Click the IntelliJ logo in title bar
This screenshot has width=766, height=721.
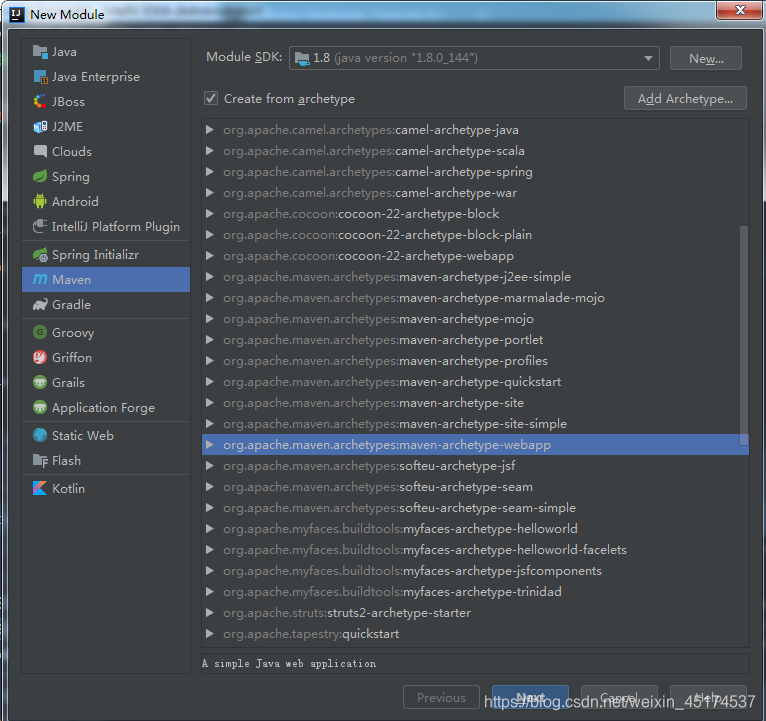[17, 15]
